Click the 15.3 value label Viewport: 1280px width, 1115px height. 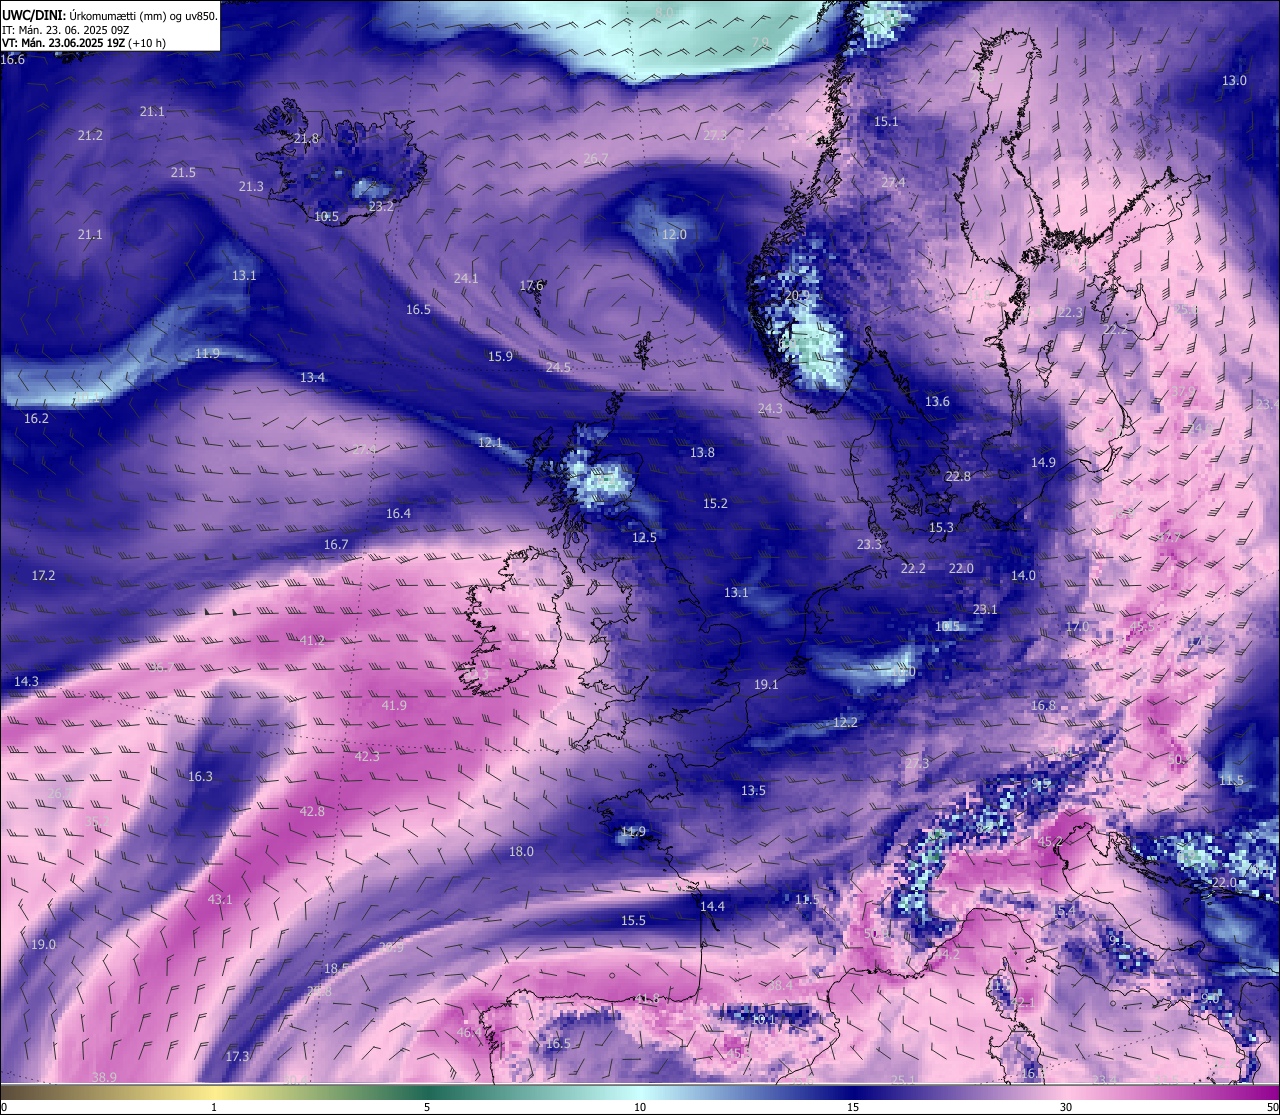coord(941,528)
